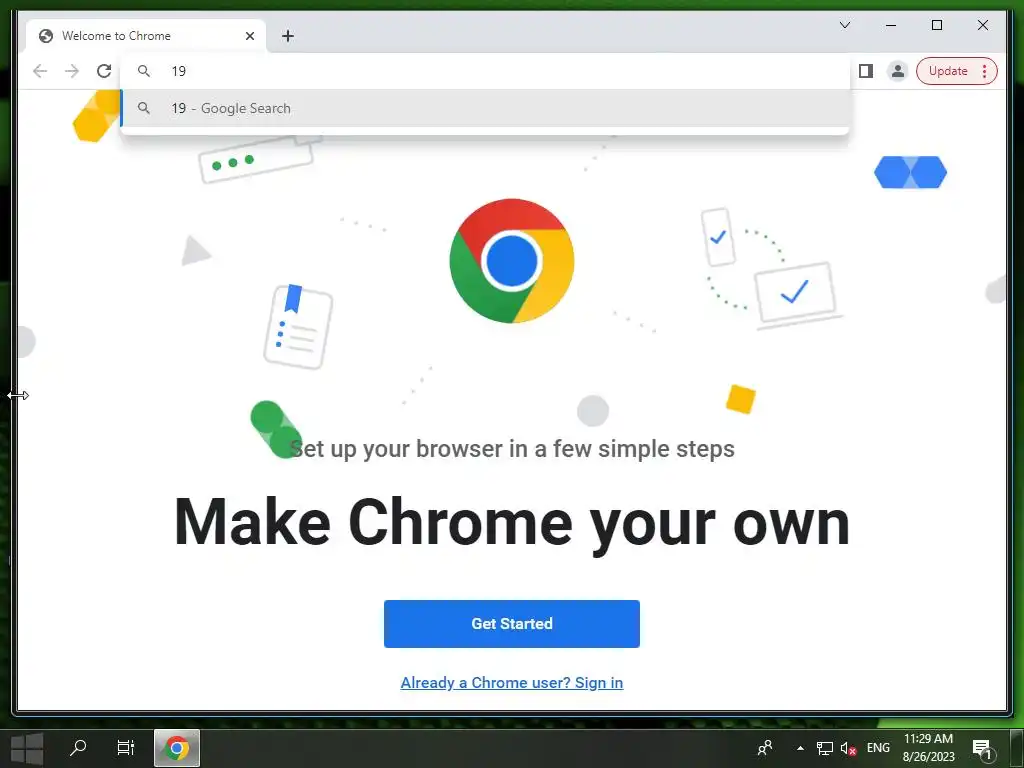Click the browser back arrow
Image resolution: width=1024 pixels, height=768 pixels.
coord(40,71)
